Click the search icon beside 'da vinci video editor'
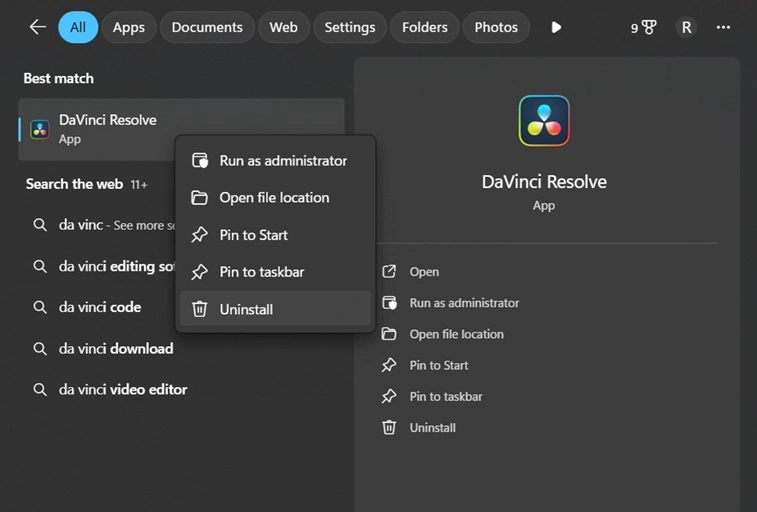The image size is (757, 512). tap(40, 389)
